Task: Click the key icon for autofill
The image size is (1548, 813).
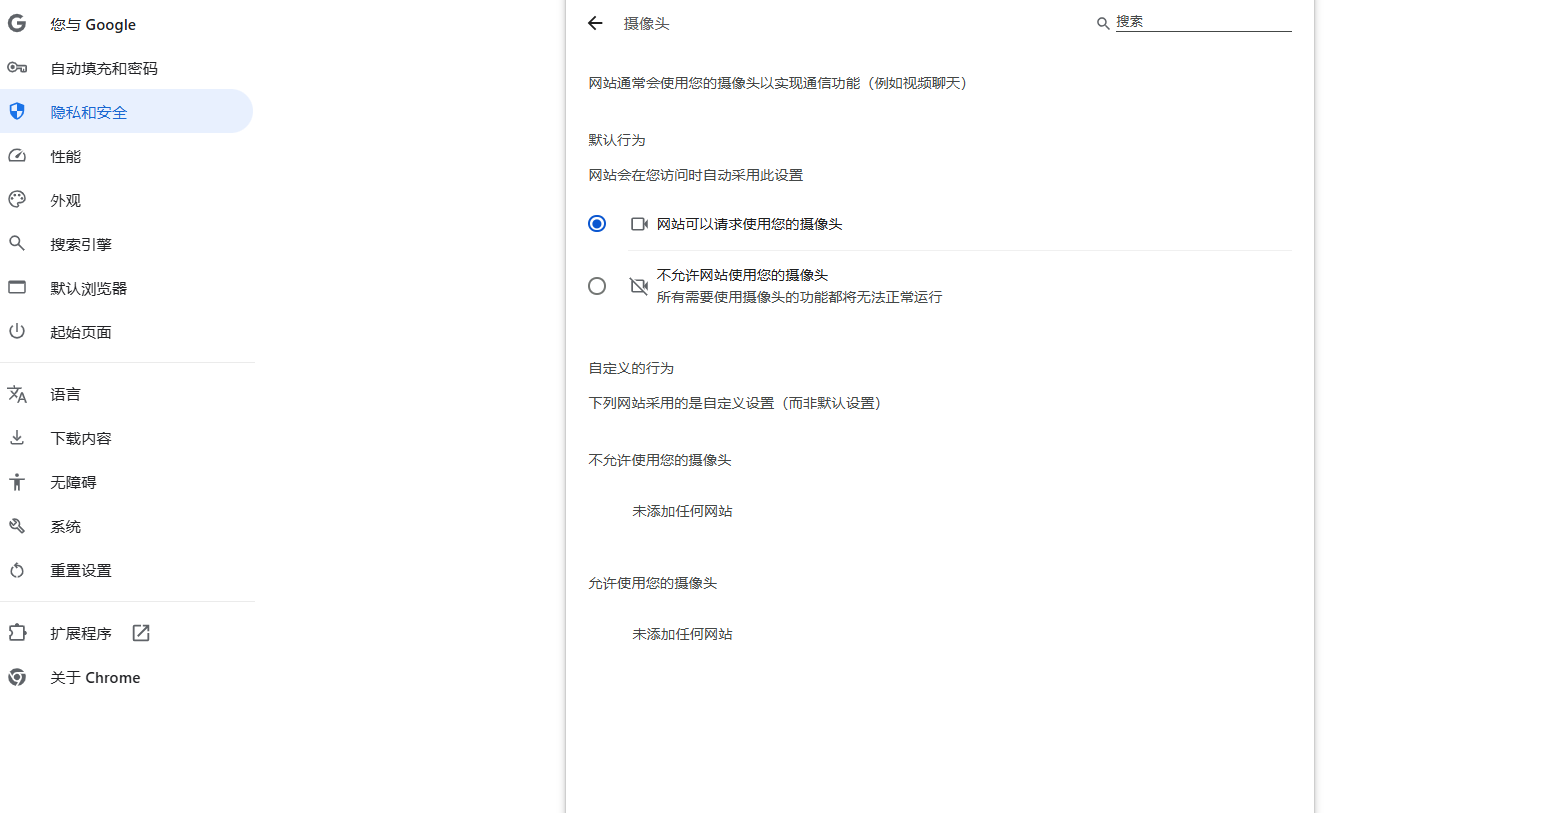Action: [17, 67]
